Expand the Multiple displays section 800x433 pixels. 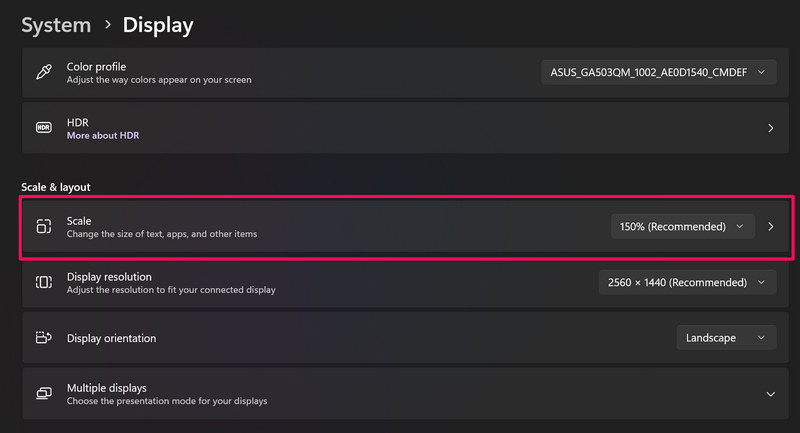[x=770, y=394]
